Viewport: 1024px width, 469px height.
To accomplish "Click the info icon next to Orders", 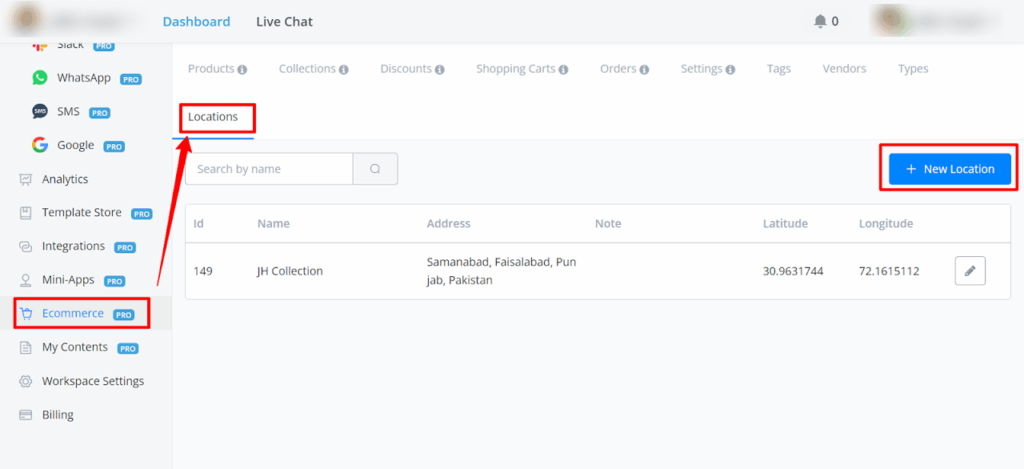I will pos(644,70).
